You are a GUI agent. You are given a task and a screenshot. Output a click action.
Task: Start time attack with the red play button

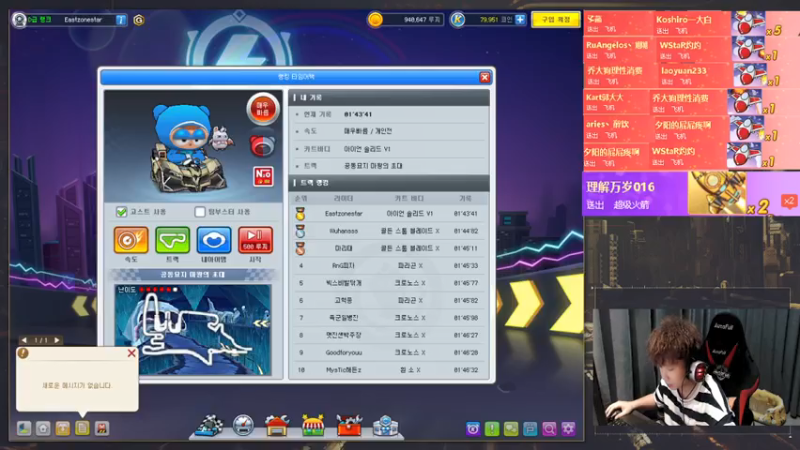[x=255, y=240]
